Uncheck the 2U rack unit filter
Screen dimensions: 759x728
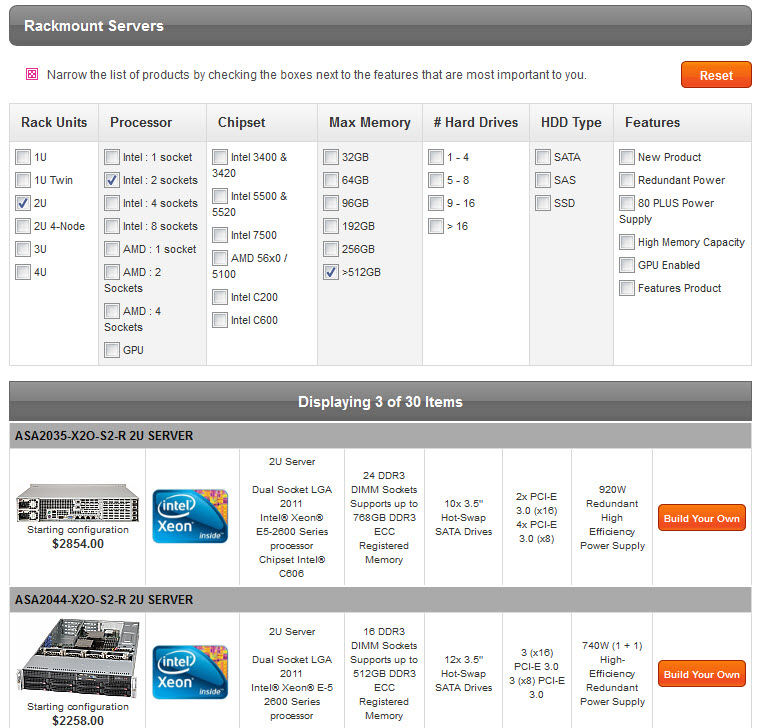click(23, 203)
